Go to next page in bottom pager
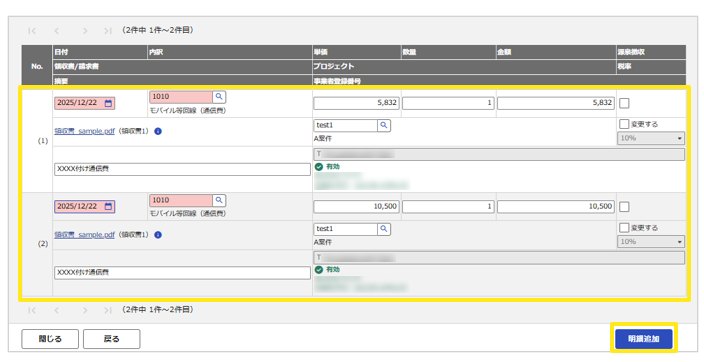Viewport: 704px width, 362px height. click(x=85, y=310)
